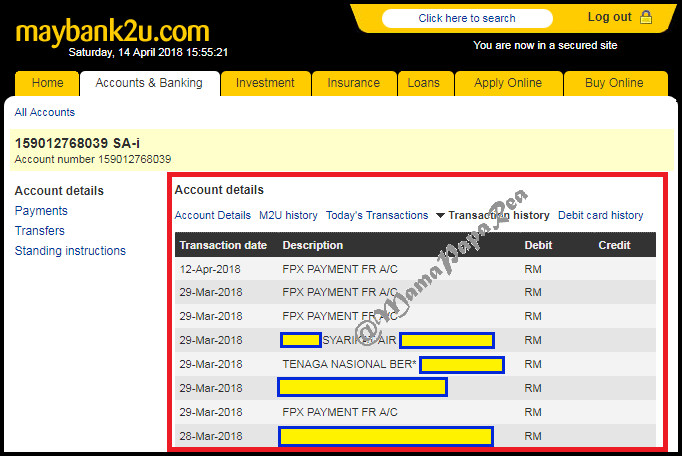Screen dimensions: 682x456
Task: Go to the Loans tab
Action: (424, 83)
